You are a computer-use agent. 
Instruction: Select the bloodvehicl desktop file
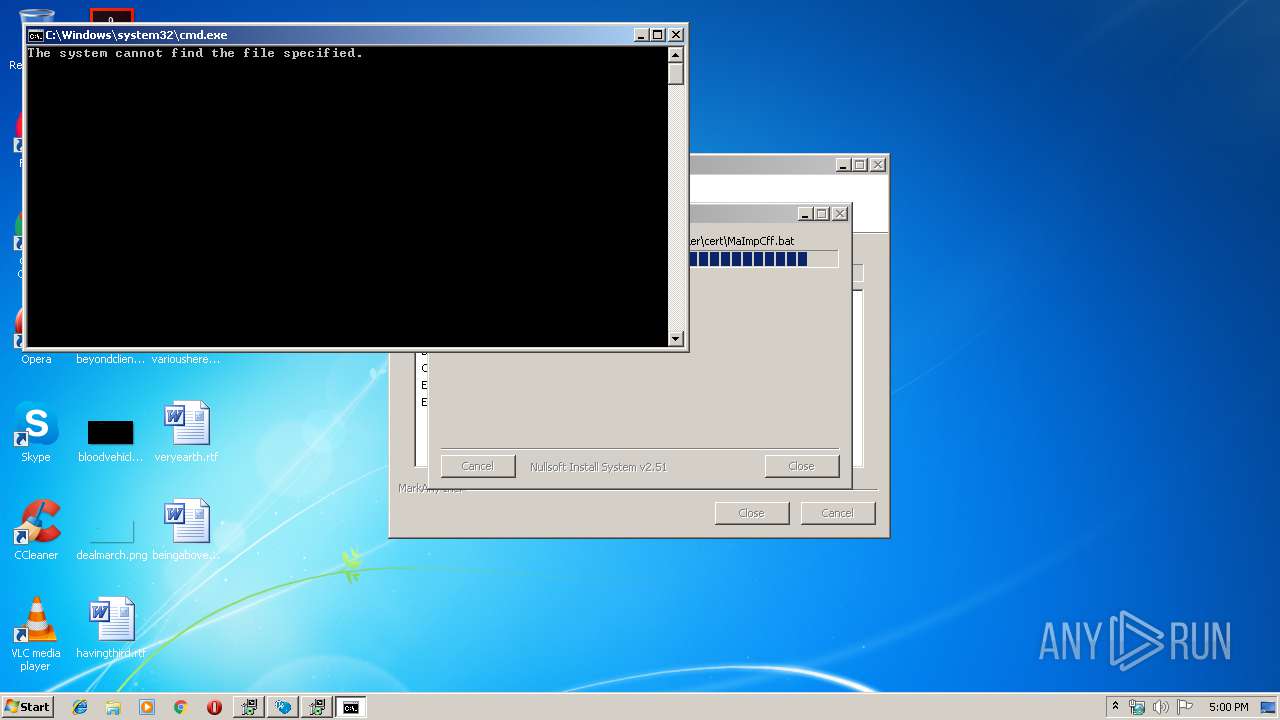pyautogui.click(x=110, y=440)
